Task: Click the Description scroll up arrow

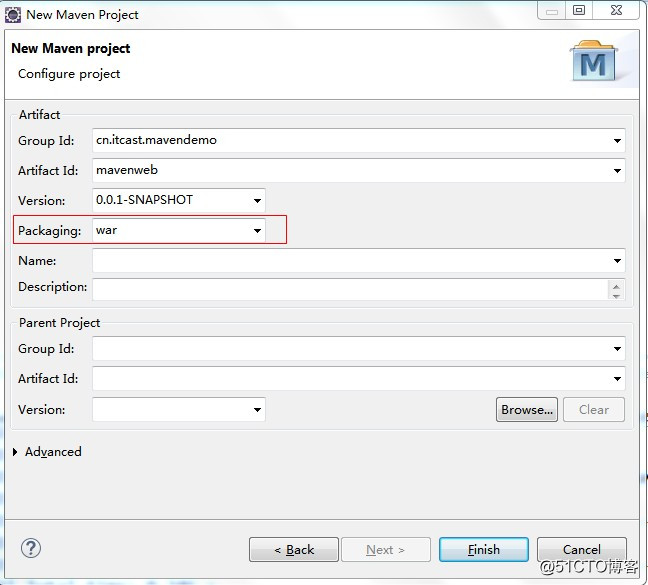Action: pyautogui.click(x=616, y=286)
